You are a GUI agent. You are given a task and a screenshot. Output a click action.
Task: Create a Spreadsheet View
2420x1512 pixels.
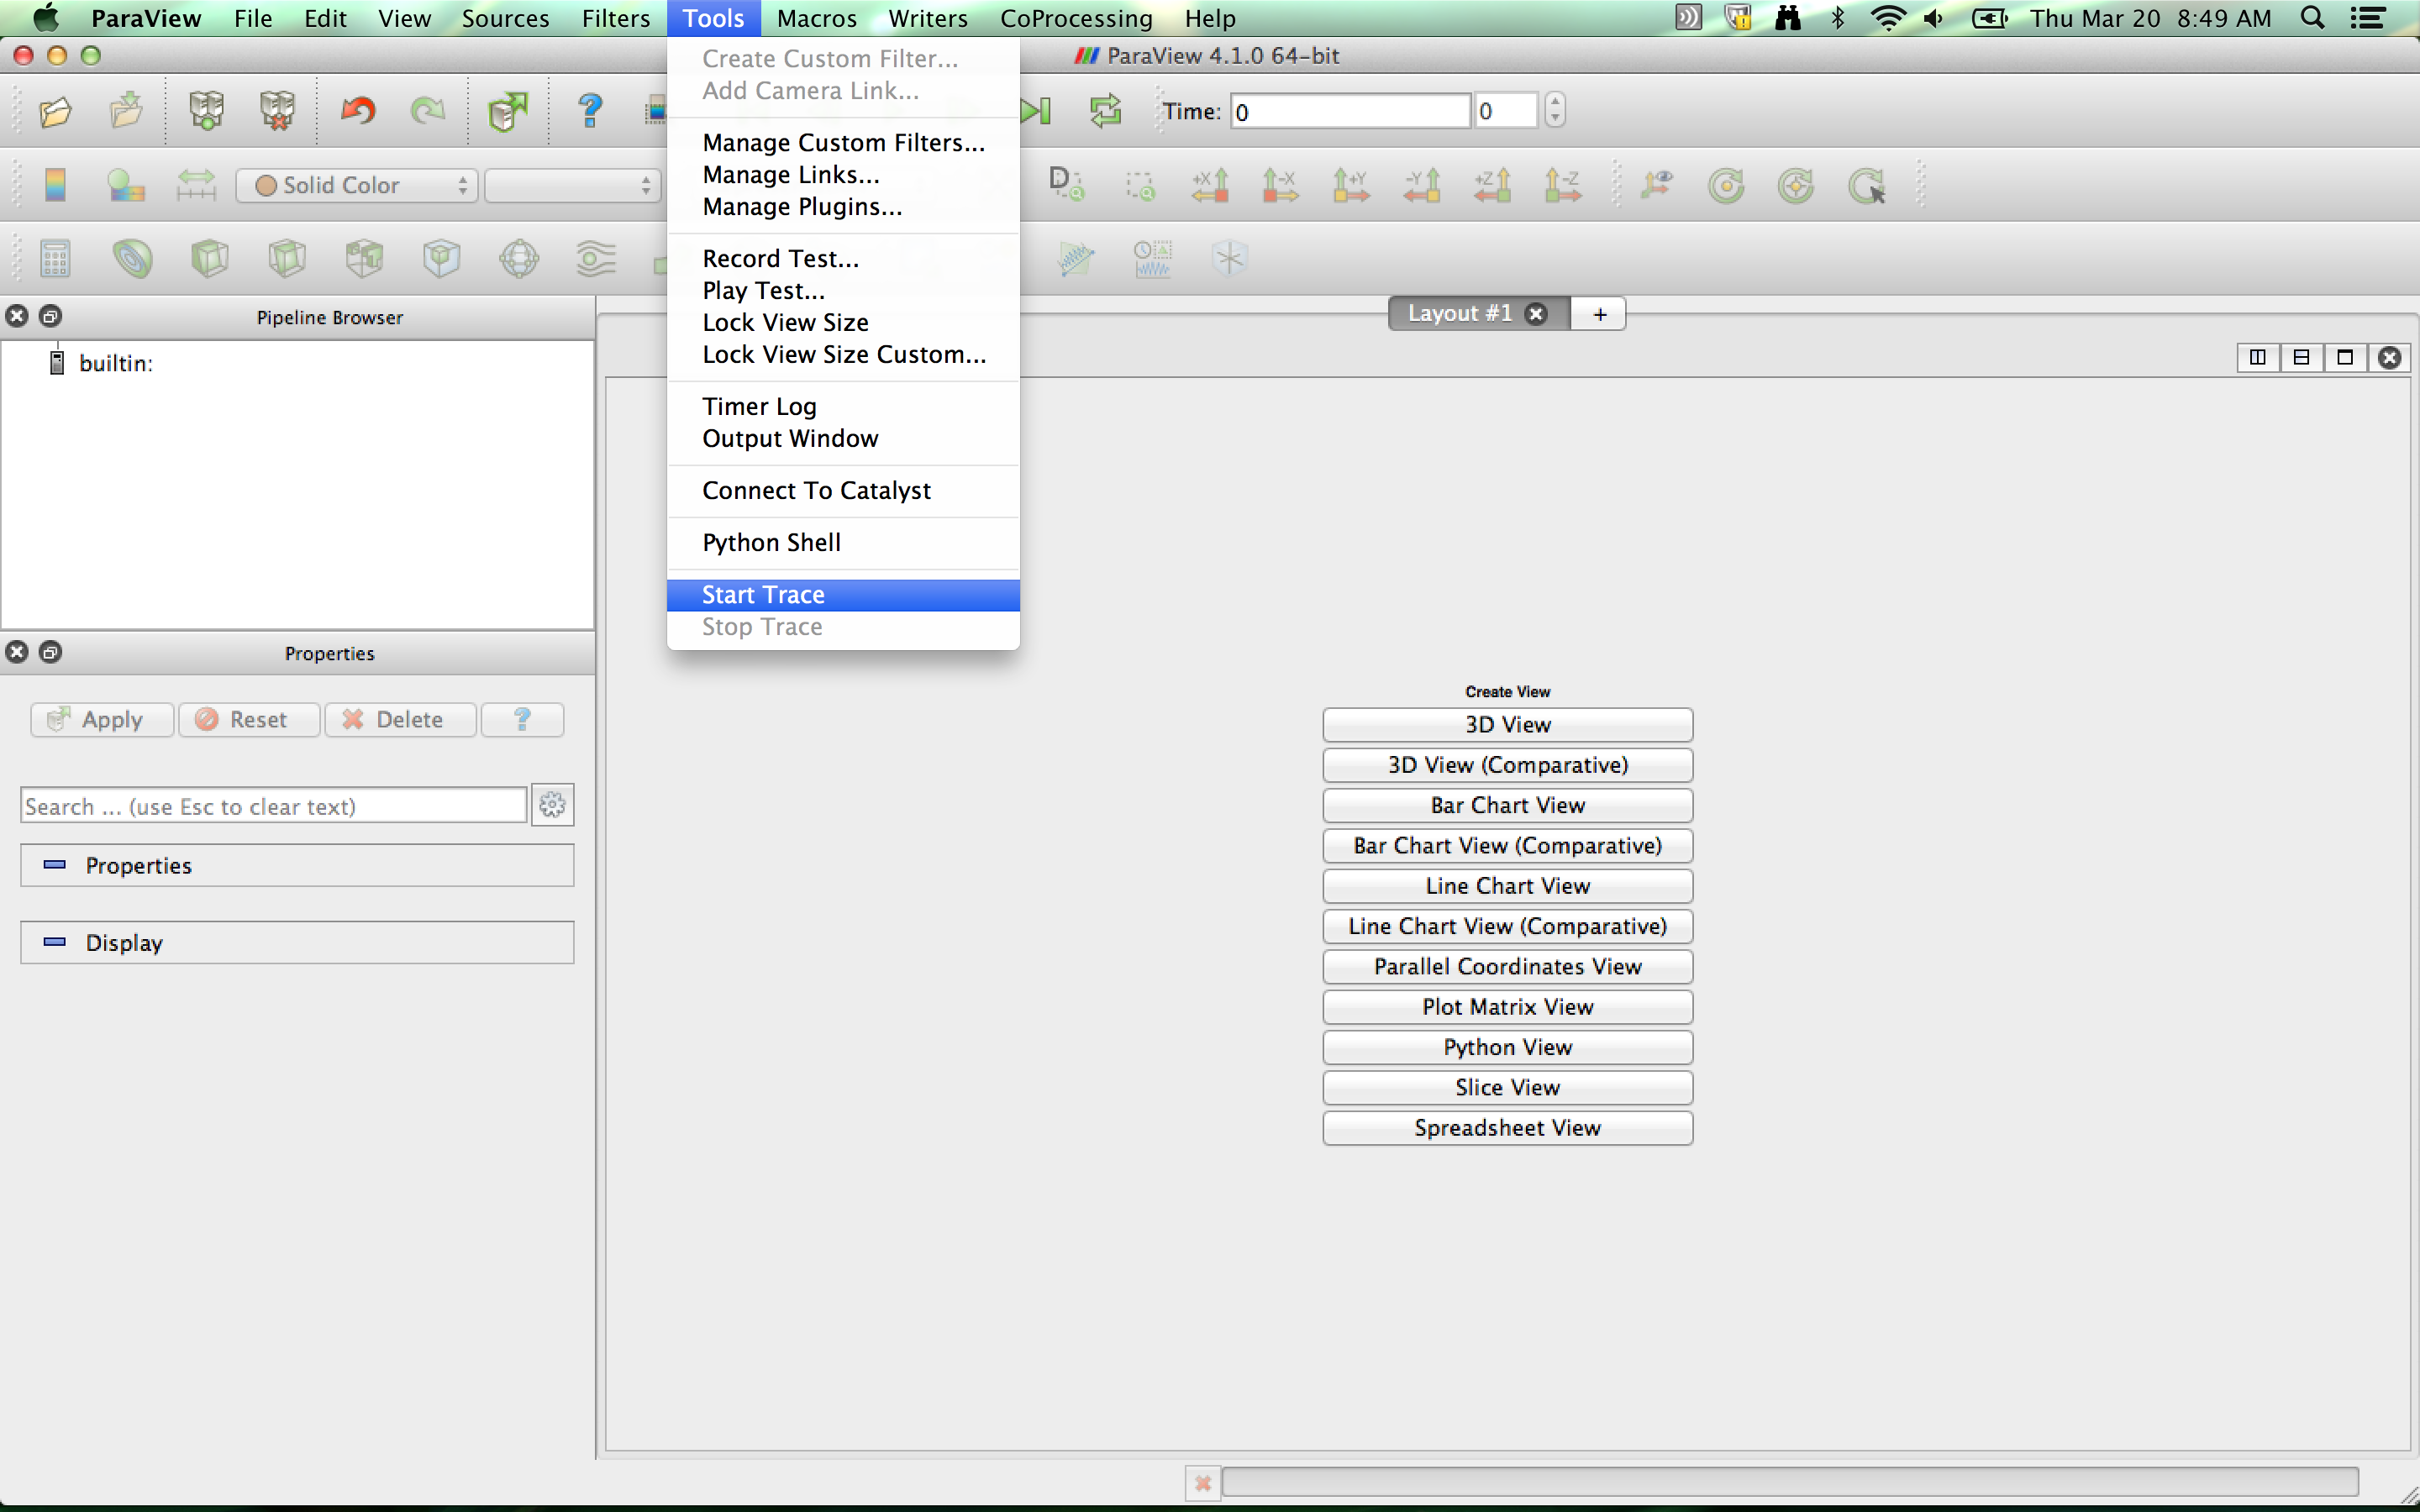point(1507,1128)
